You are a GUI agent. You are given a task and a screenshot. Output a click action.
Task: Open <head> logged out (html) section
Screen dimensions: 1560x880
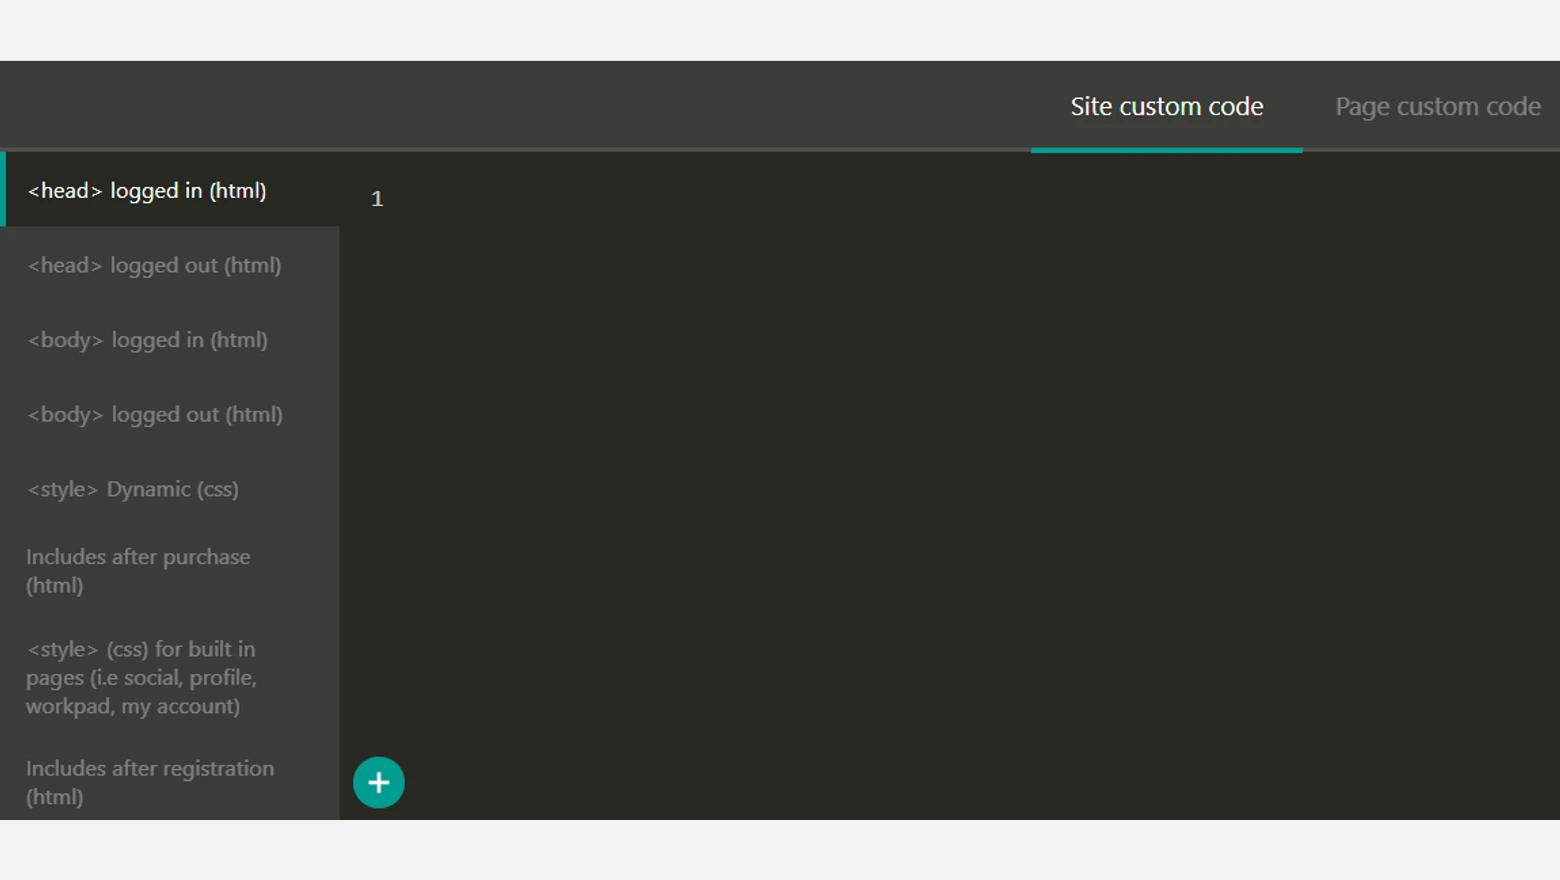(170, 265)
